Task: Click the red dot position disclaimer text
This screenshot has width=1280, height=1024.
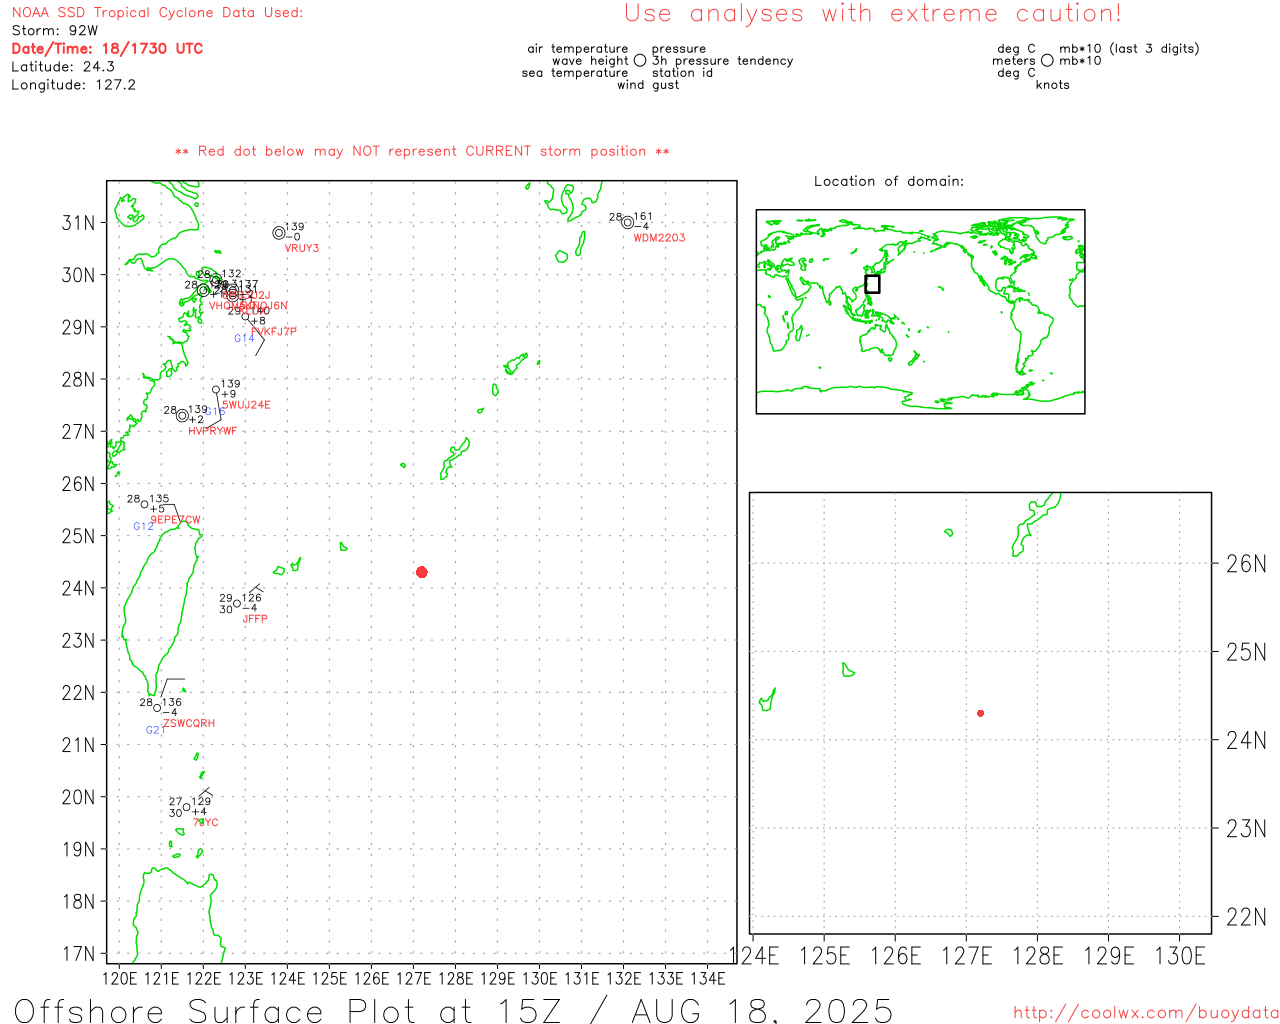Action: click(x=422, y=151)
